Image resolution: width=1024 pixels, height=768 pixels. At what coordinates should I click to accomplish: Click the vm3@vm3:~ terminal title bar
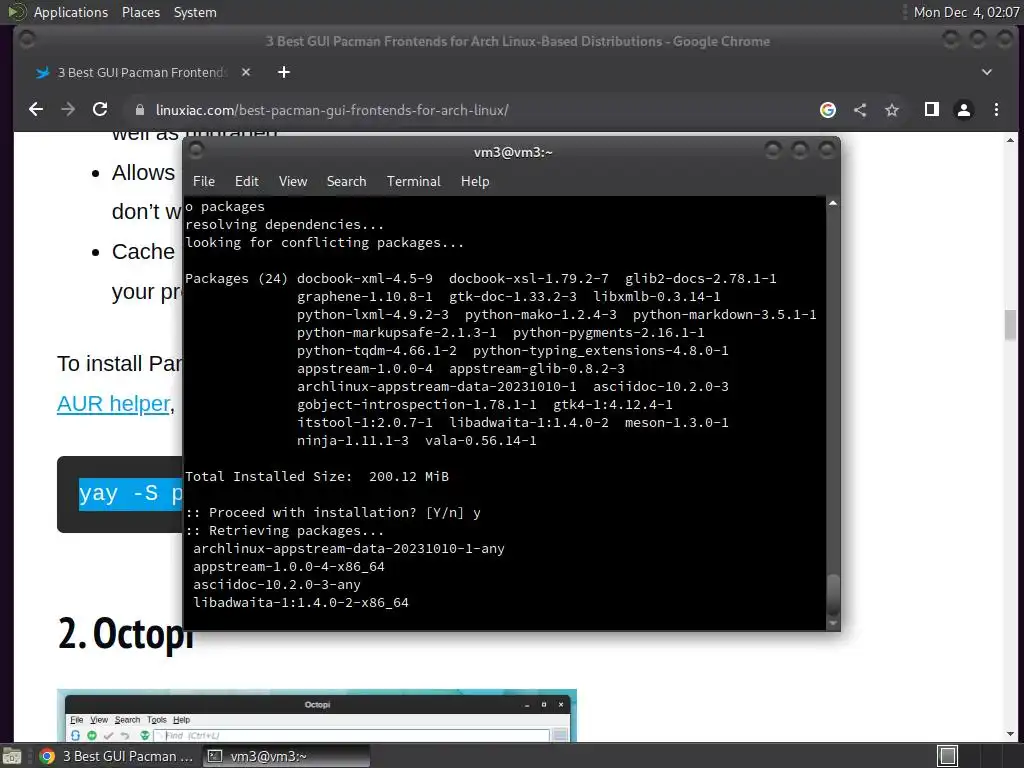coord(513,152)
